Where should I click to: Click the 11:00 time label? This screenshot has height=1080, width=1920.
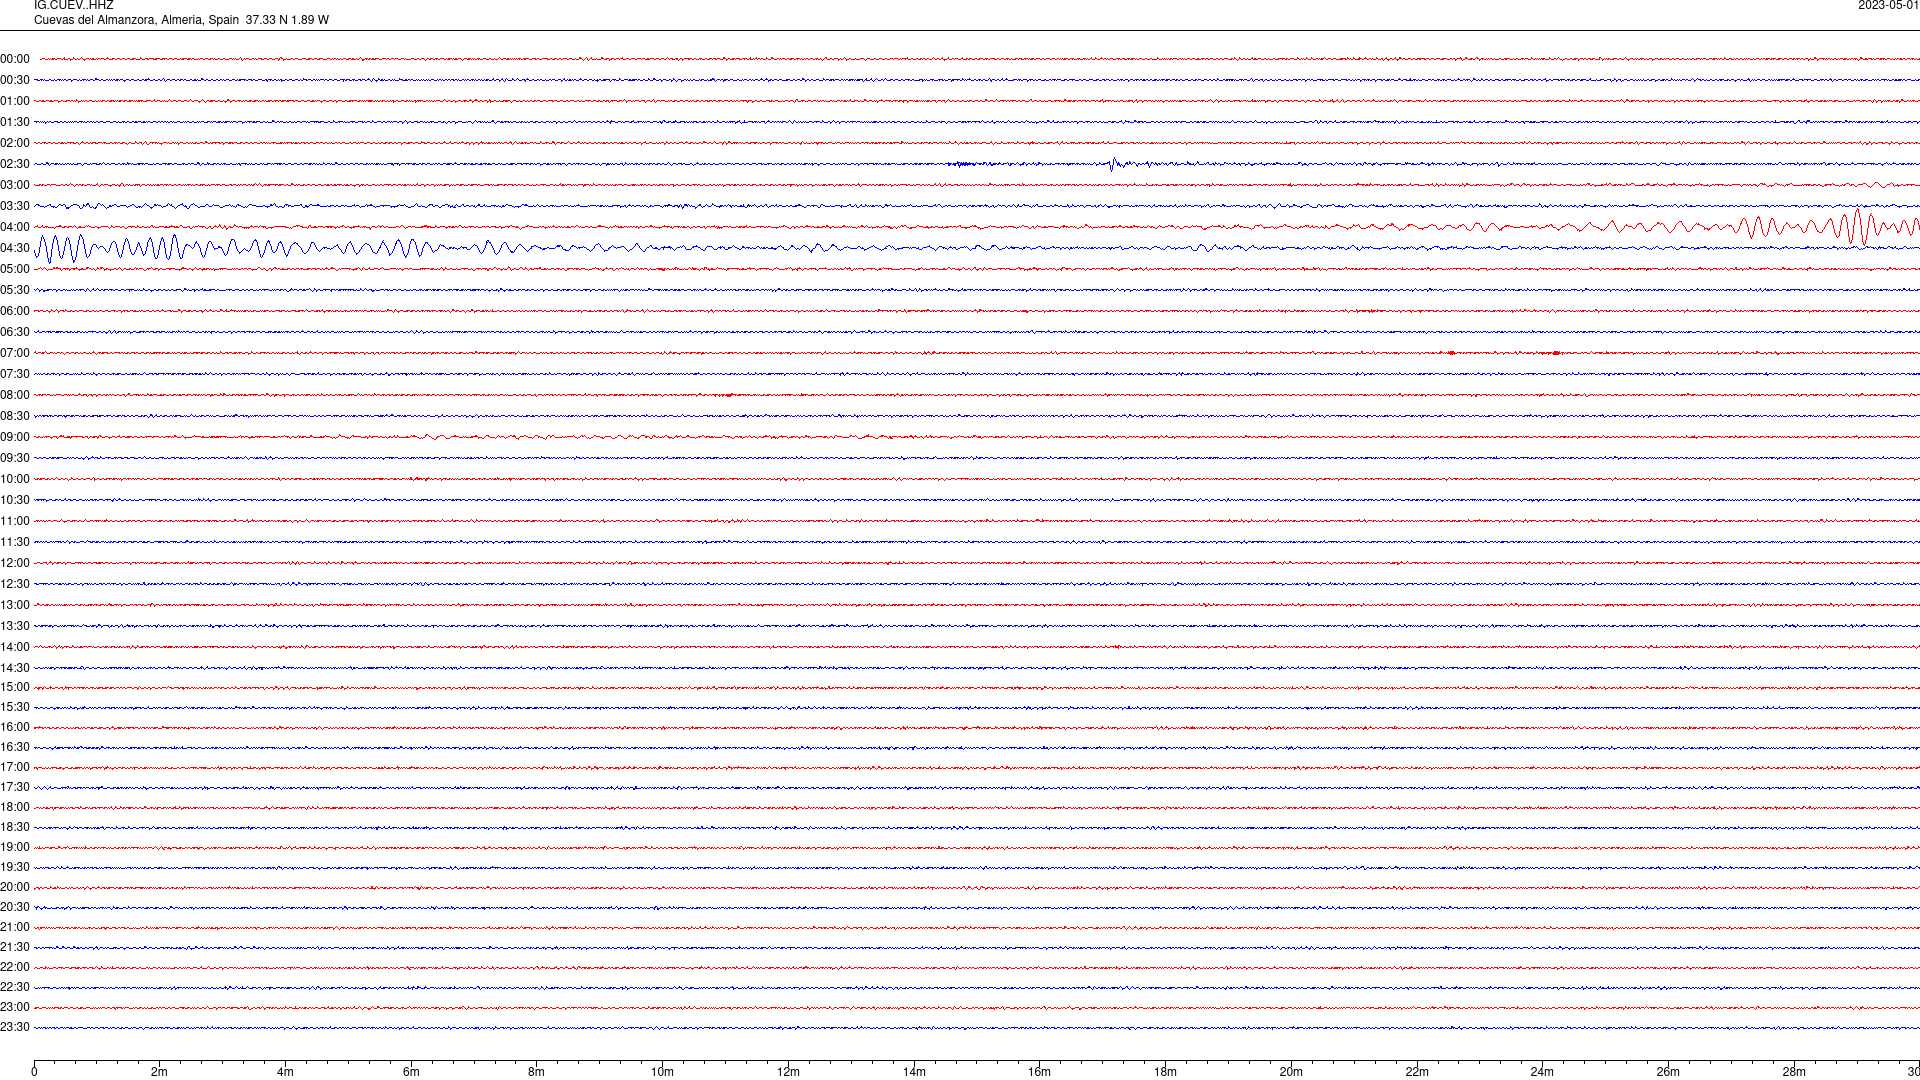click(x=15, y=521)
